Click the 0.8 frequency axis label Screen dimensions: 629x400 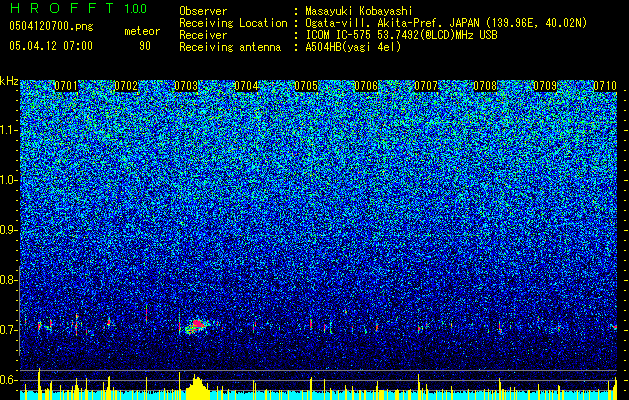7,280
